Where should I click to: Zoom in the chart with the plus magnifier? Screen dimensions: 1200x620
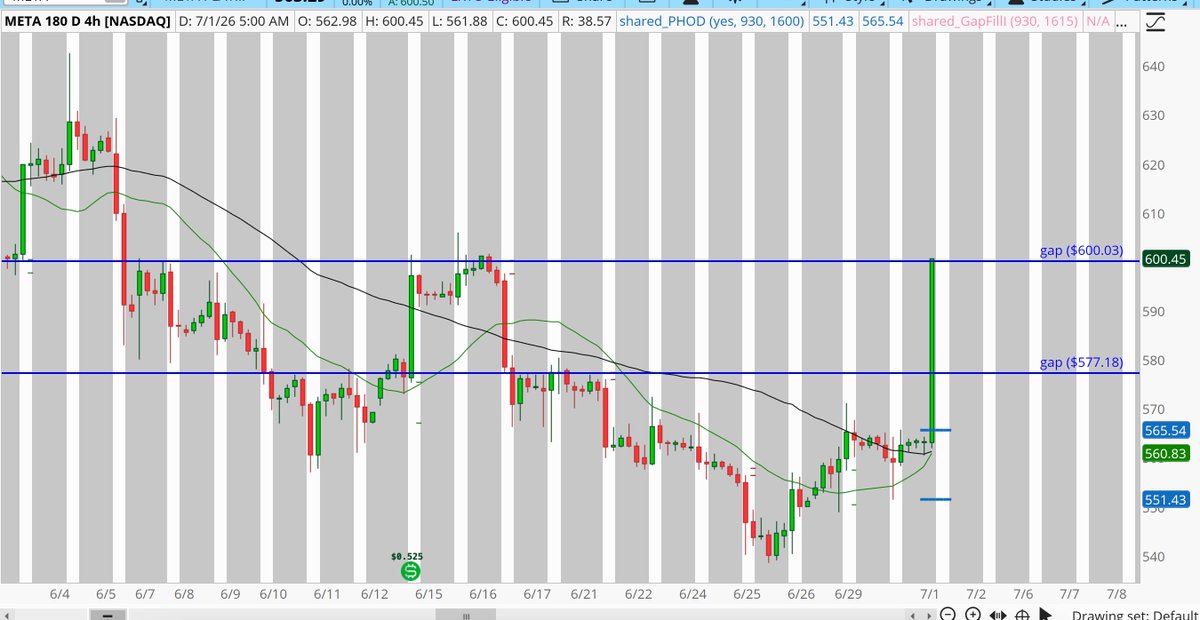pos(972,615)
